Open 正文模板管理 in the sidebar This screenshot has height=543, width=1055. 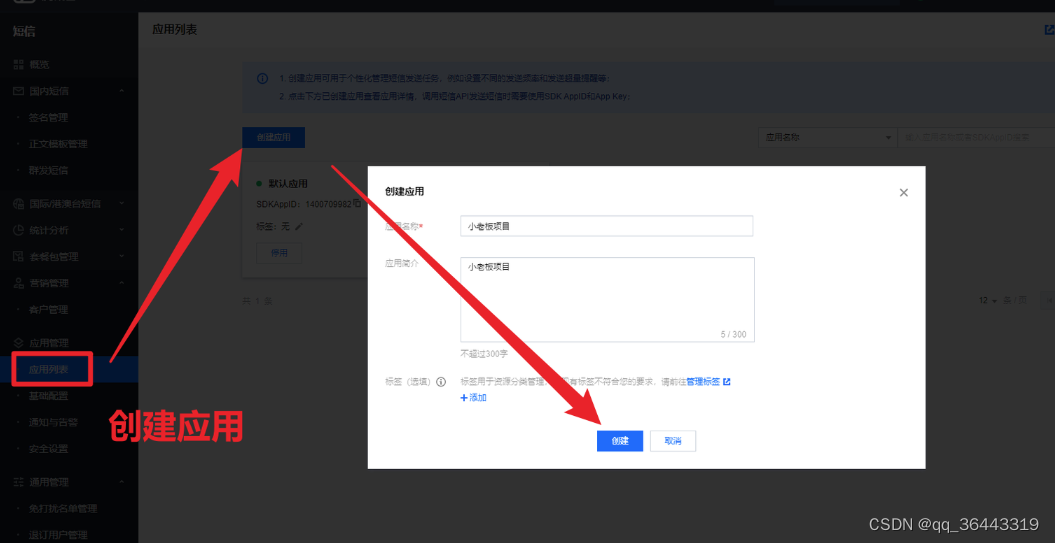tap(58, 144)
